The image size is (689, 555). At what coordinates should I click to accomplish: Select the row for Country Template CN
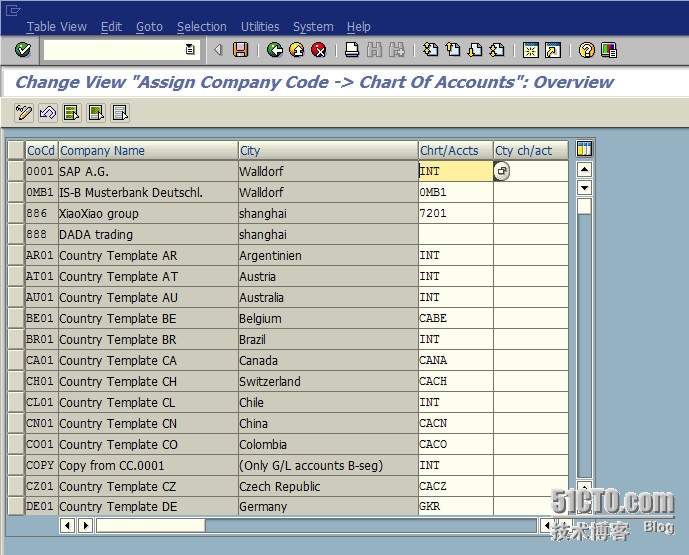tap(16, 423)
